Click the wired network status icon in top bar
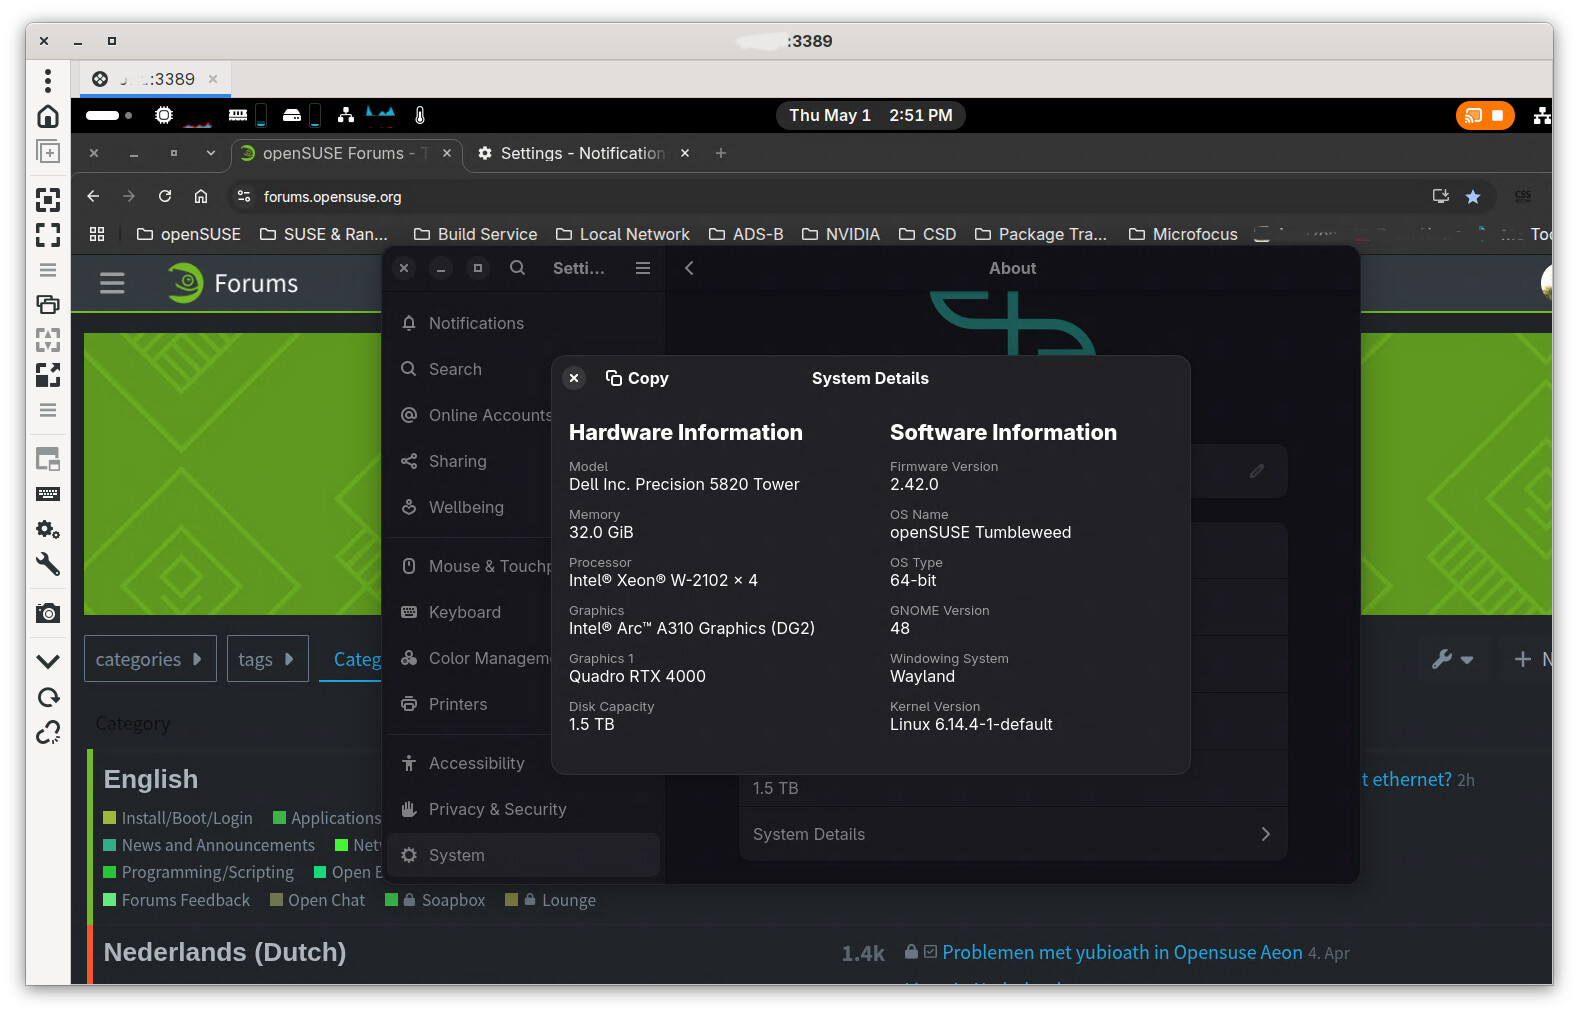 (1541, 115)
